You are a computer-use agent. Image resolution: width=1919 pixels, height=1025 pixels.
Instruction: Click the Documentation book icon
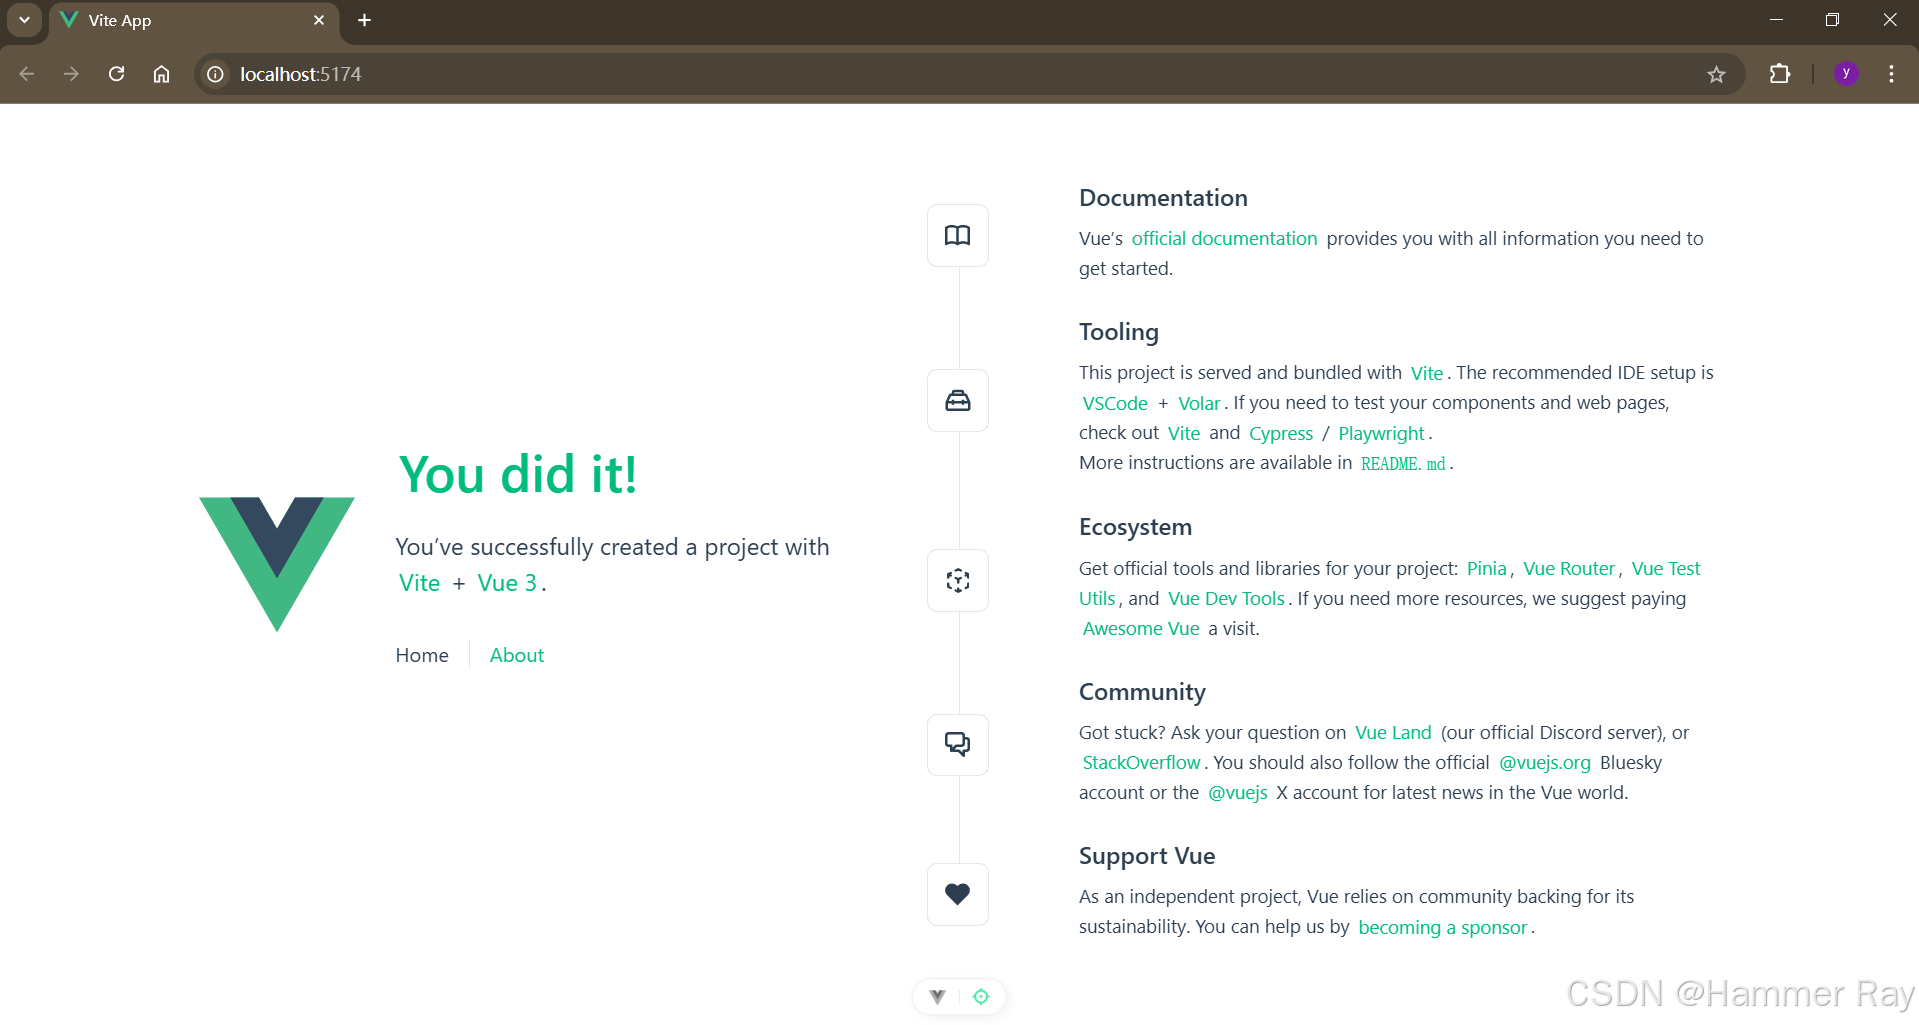click(957, 235)
